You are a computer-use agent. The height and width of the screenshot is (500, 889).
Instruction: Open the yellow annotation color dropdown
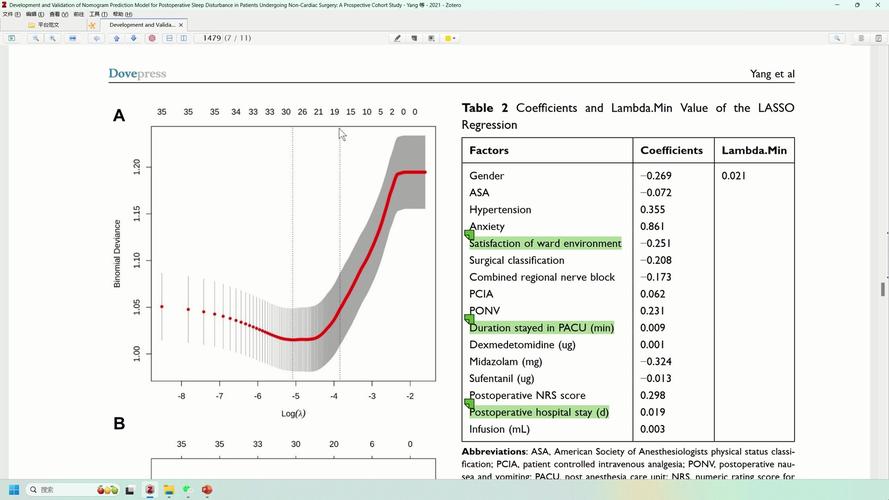(450, 39)
